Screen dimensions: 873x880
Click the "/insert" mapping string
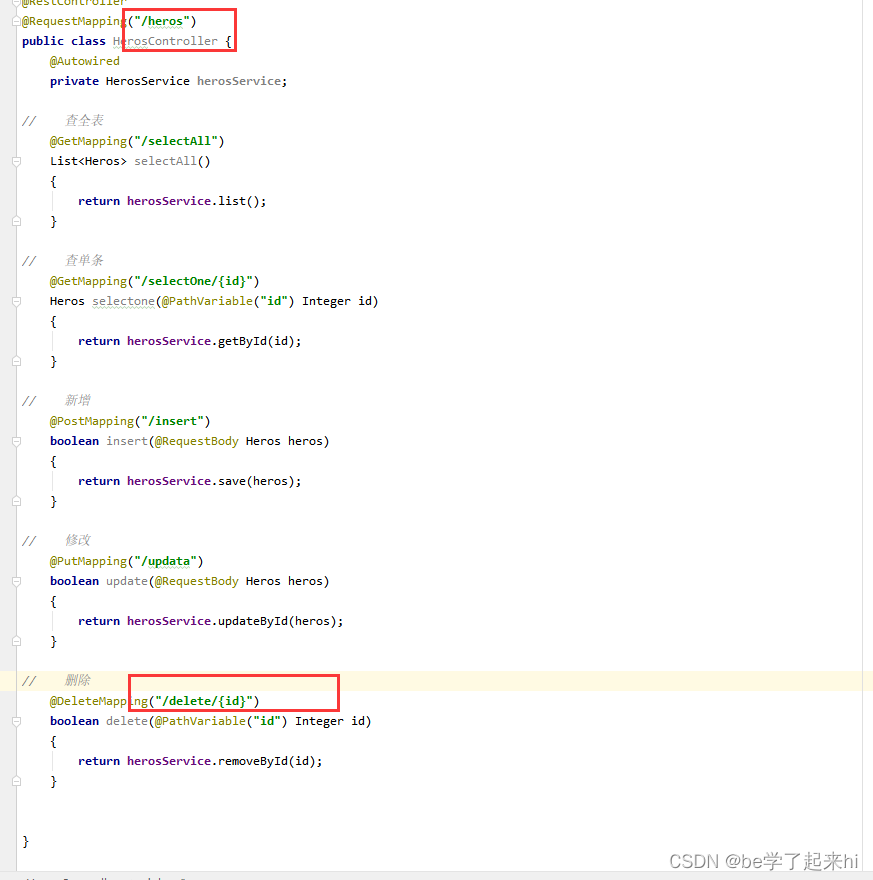coord(172,421)
